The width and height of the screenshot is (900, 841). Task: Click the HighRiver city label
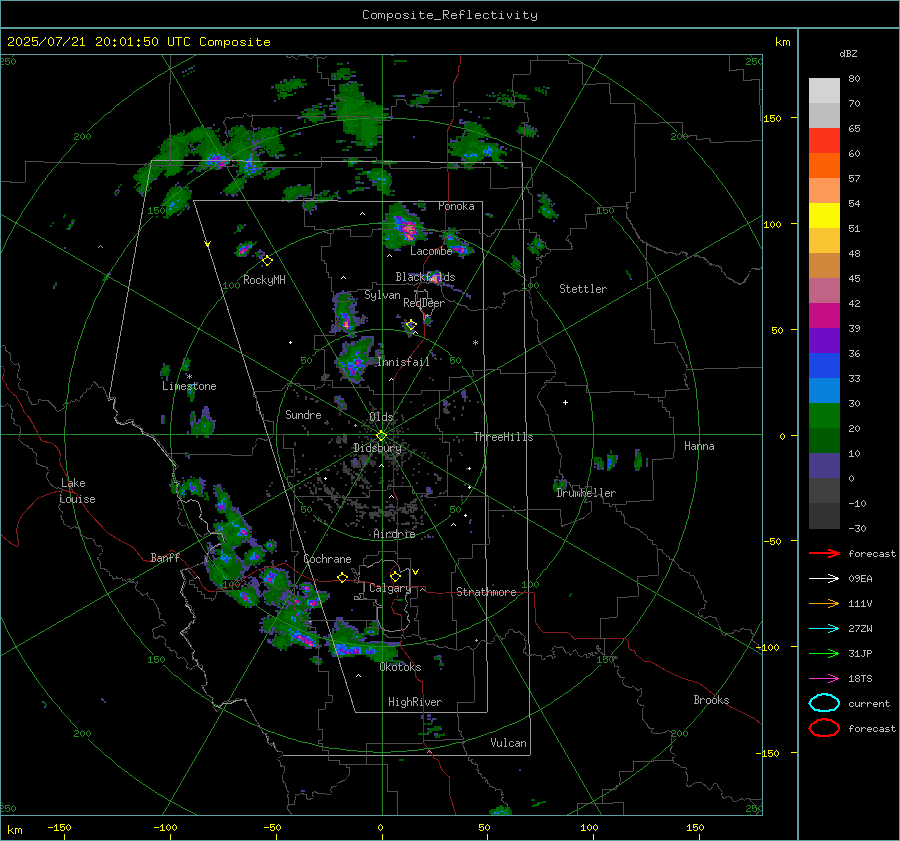415,702
